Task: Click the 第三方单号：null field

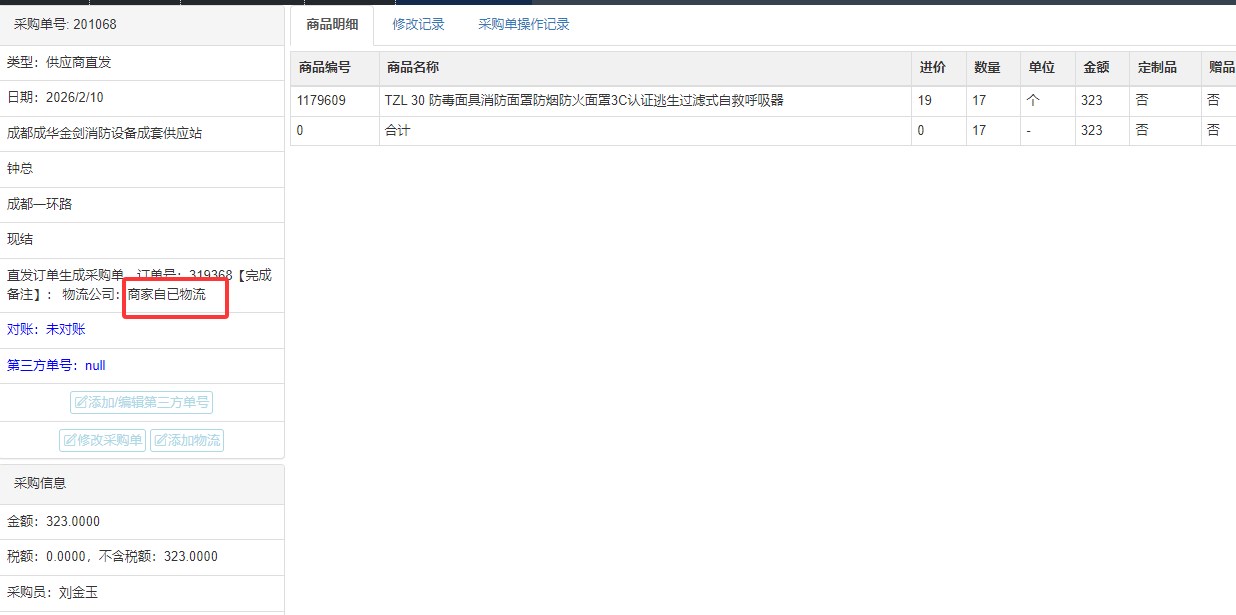Action: click(x=56, y=366)
